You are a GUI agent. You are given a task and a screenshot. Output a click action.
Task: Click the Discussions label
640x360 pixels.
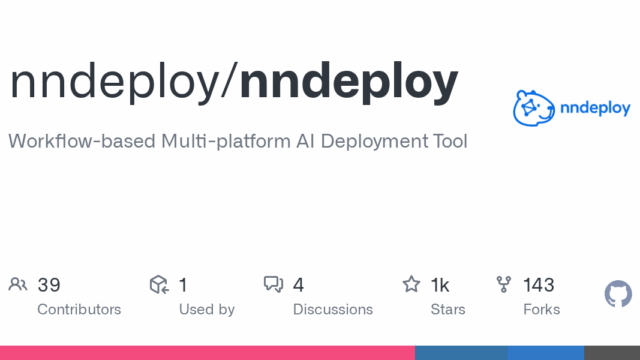coord(333,309)
